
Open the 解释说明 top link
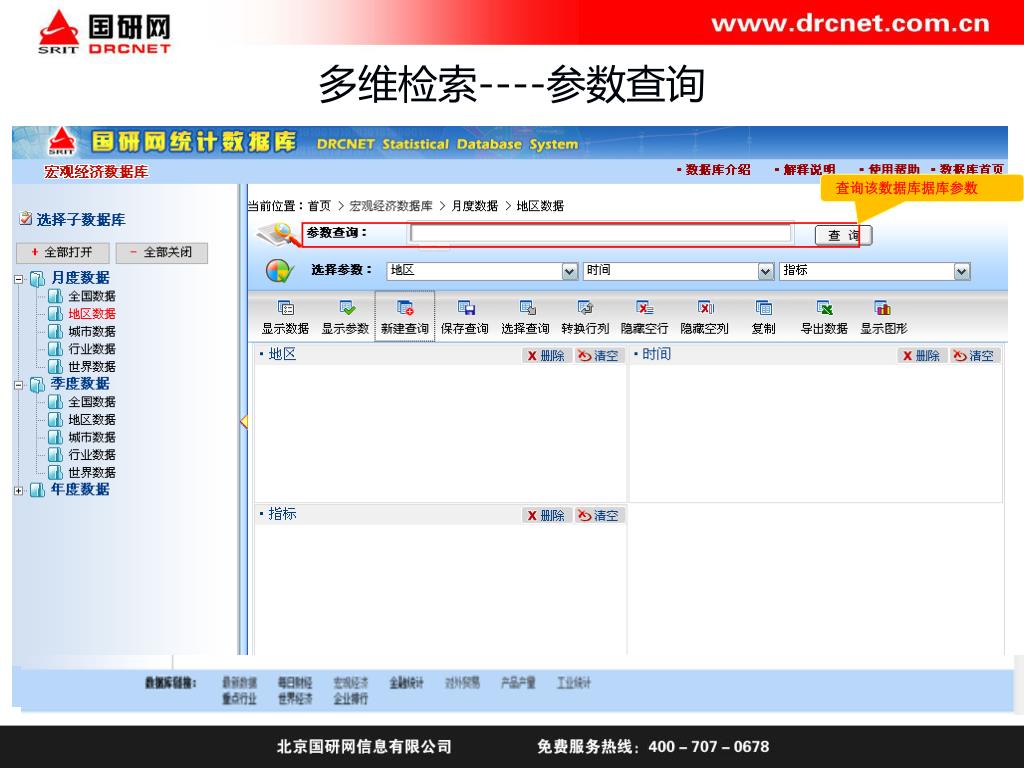pyautogui.click(x=808, y=170)
